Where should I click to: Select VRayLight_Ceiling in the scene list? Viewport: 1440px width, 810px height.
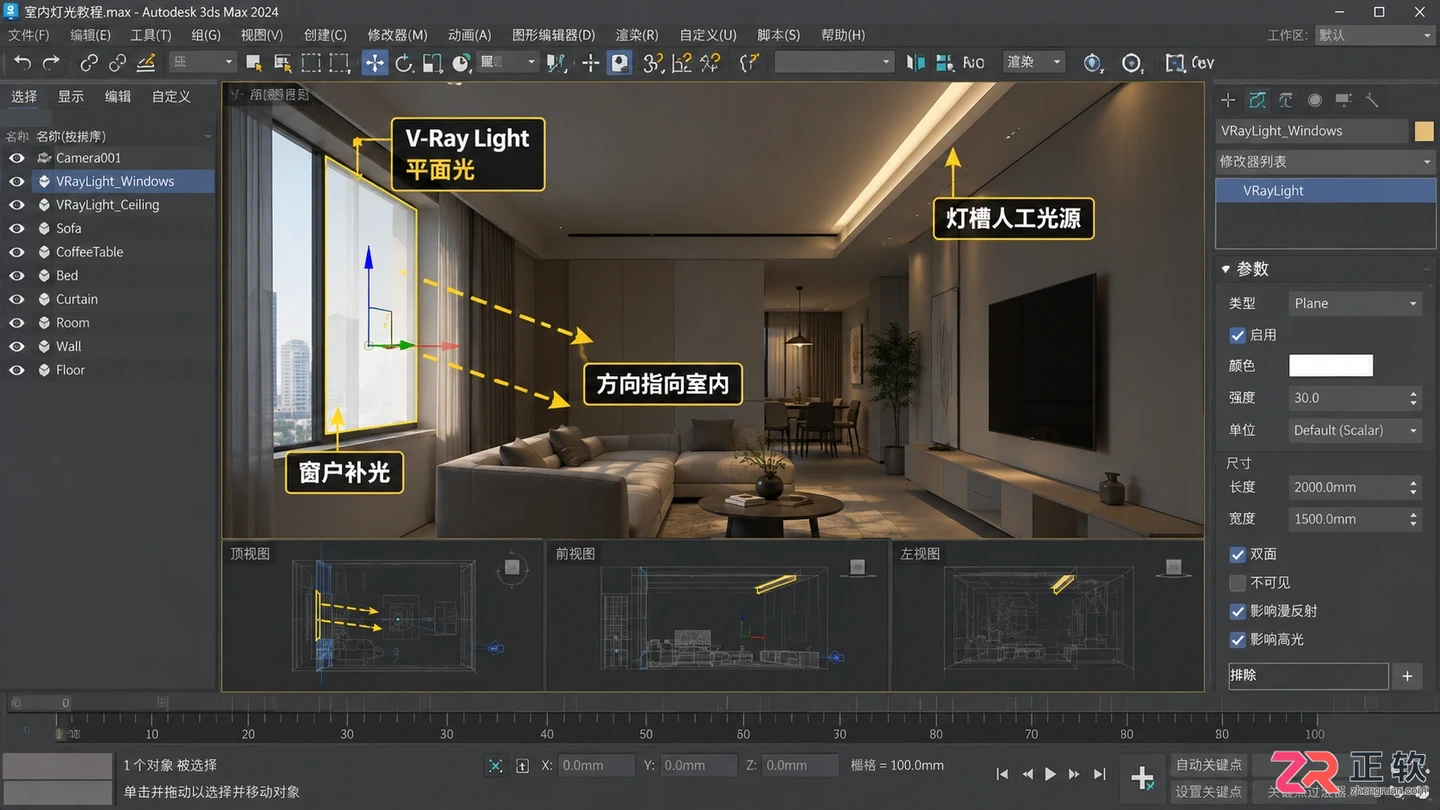pos(108,205)
